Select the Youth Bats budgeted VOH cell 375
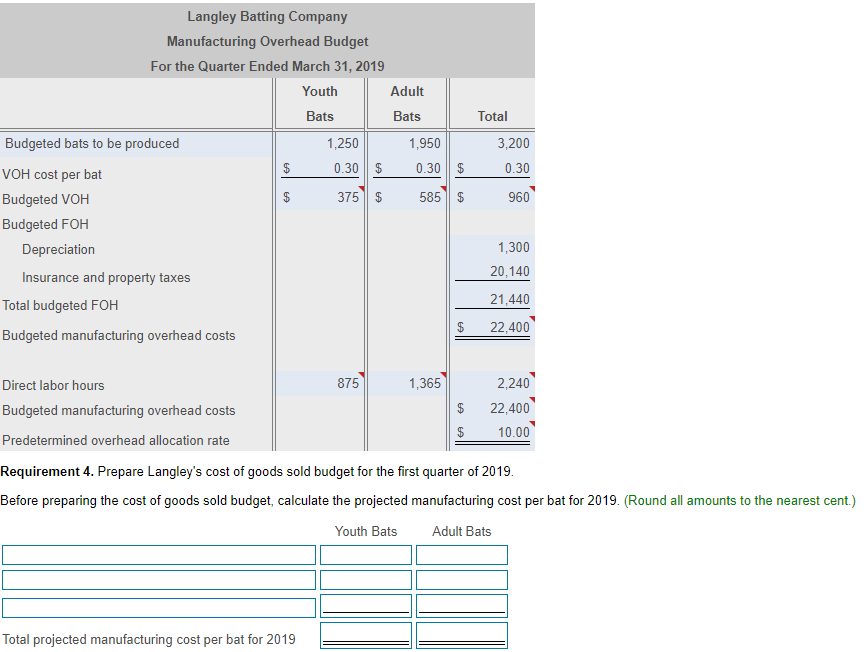 (320, 197)
